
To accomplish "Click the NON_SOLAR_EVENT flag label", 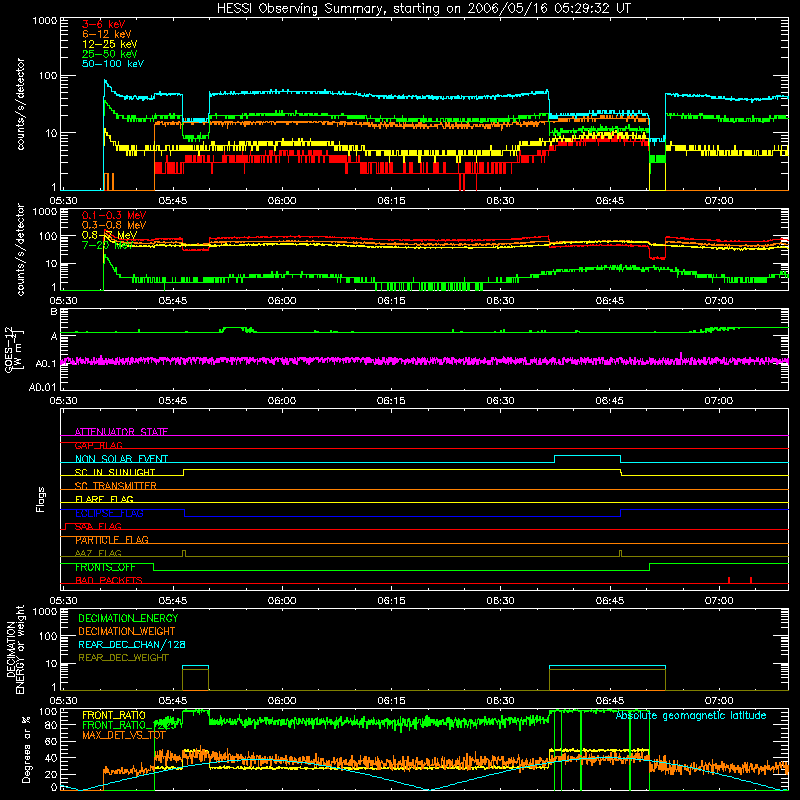I will pos(121,459).
